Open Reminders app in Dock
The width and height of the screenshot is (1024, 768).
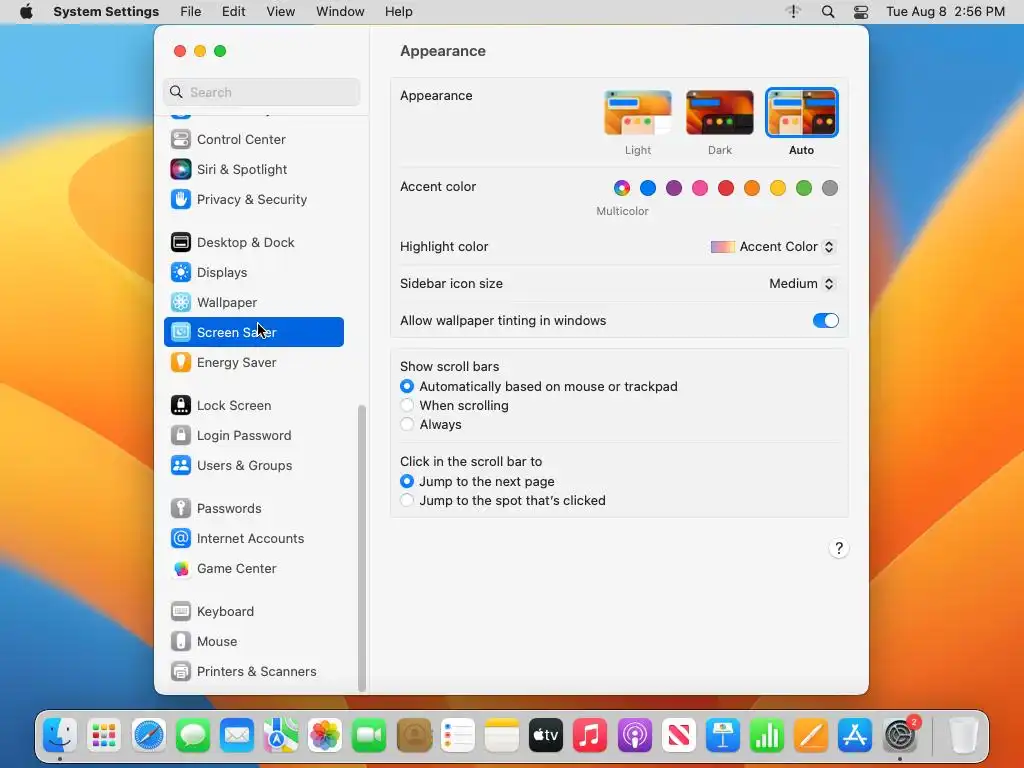tap(458, 735)
